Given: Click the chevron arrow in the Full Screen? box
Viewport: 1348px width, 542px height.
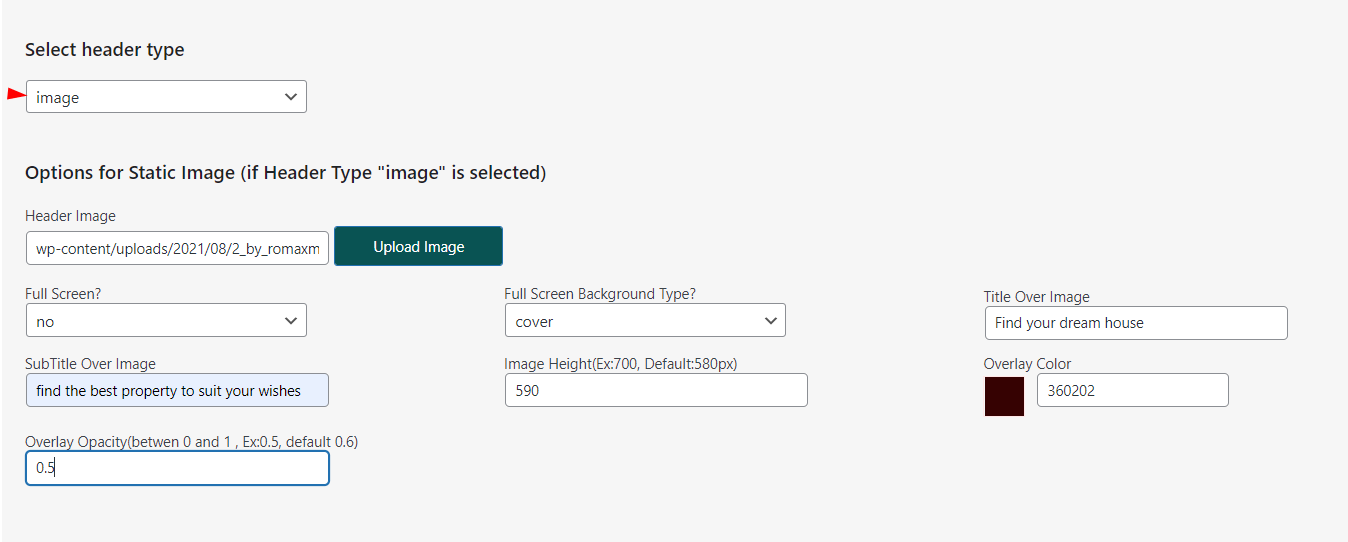Looking at the screenshot, I should tap(291, 321).
